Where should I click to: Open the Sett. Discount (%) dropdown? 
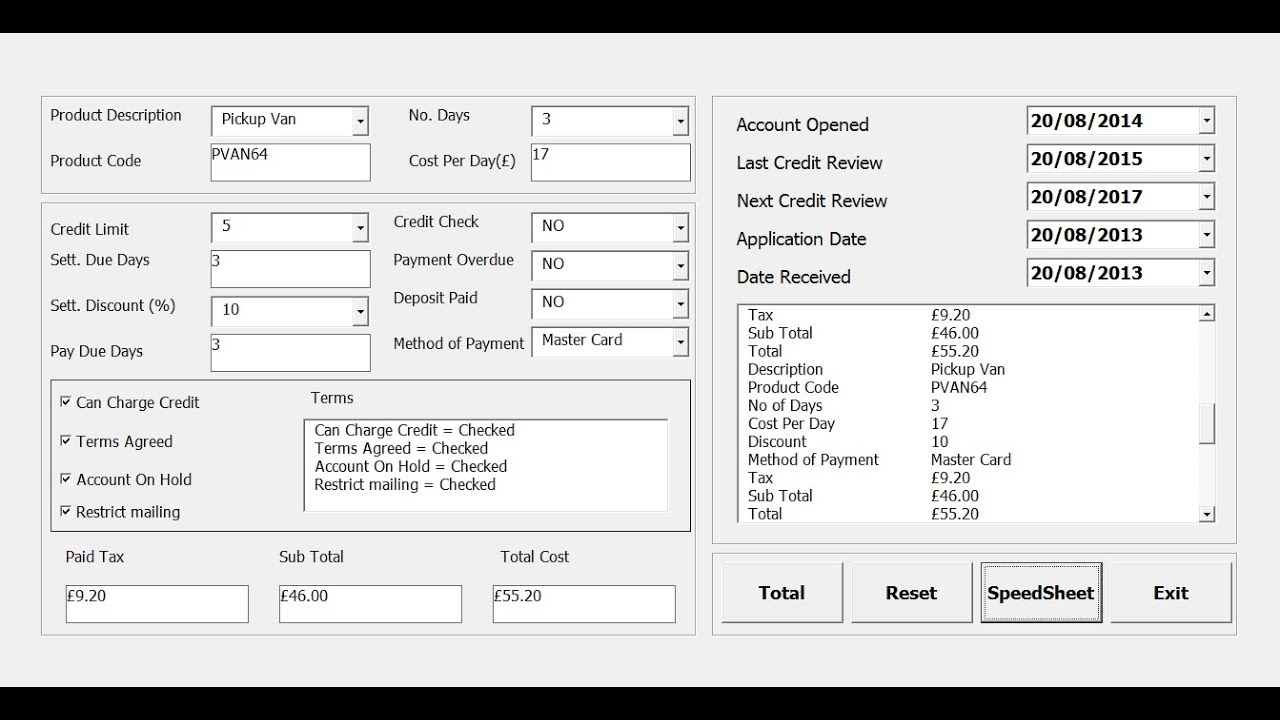click(360, 312)
